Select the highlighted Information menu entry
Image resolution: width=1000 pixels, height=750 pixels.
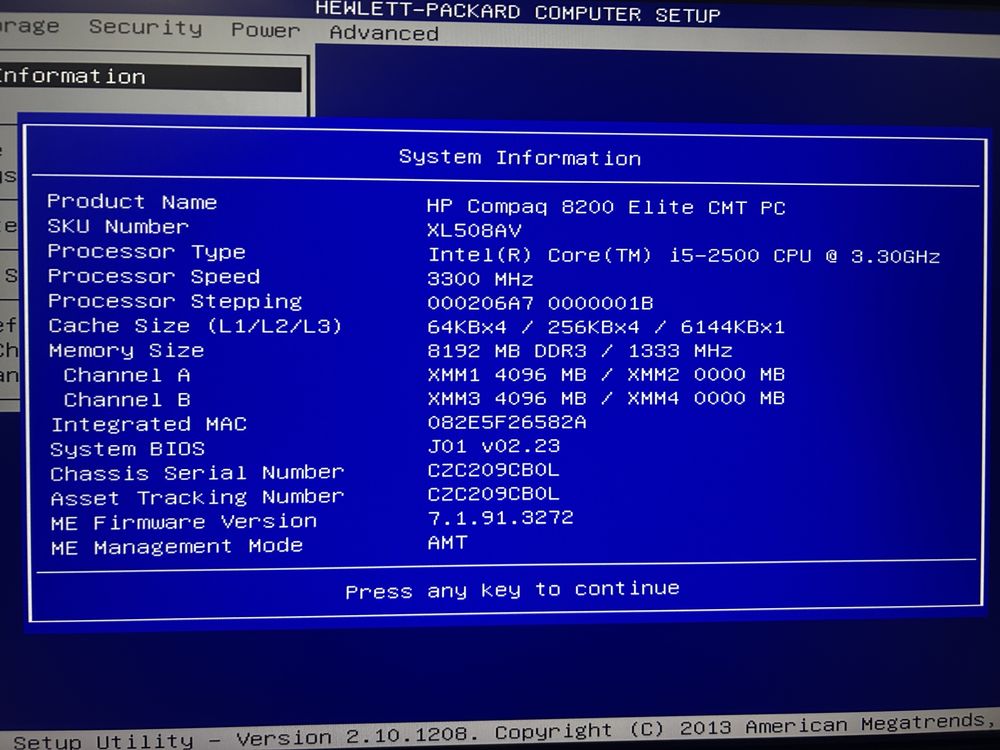[151, 77]
